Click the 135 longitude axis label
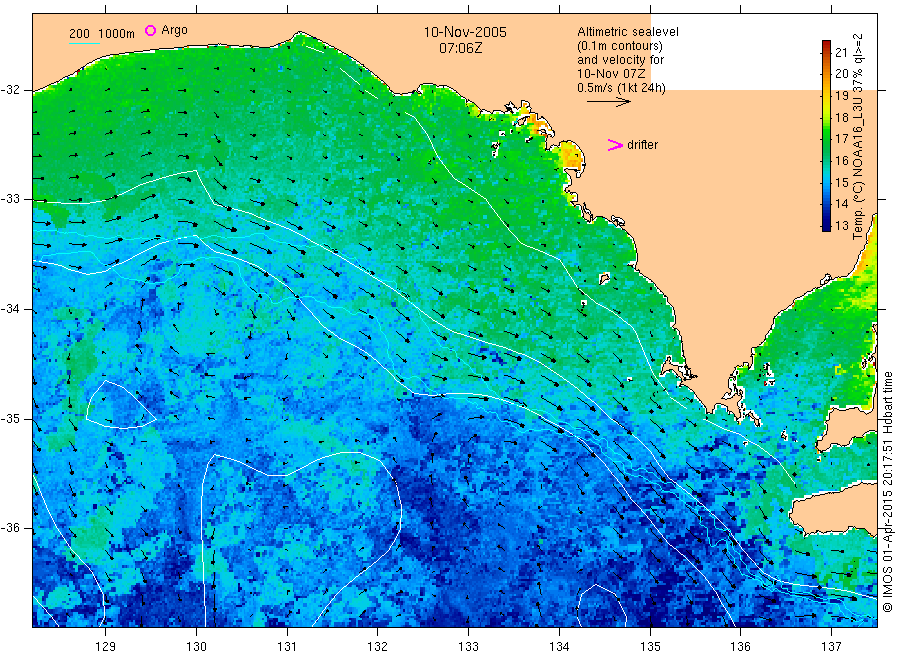The image size is (900, 660). pos(650,647)
